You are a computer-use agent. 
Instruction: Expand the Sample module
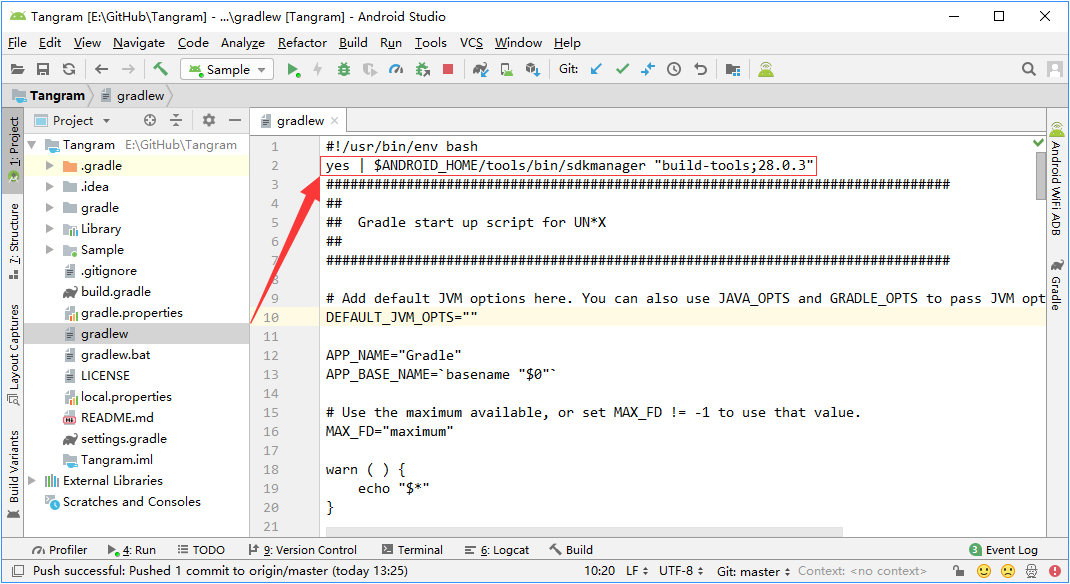point(49,250)
